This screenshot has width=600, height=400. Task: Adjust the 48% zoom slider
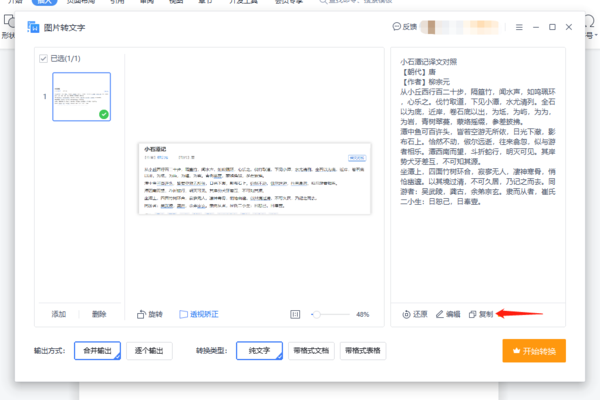tap(316, 314)
